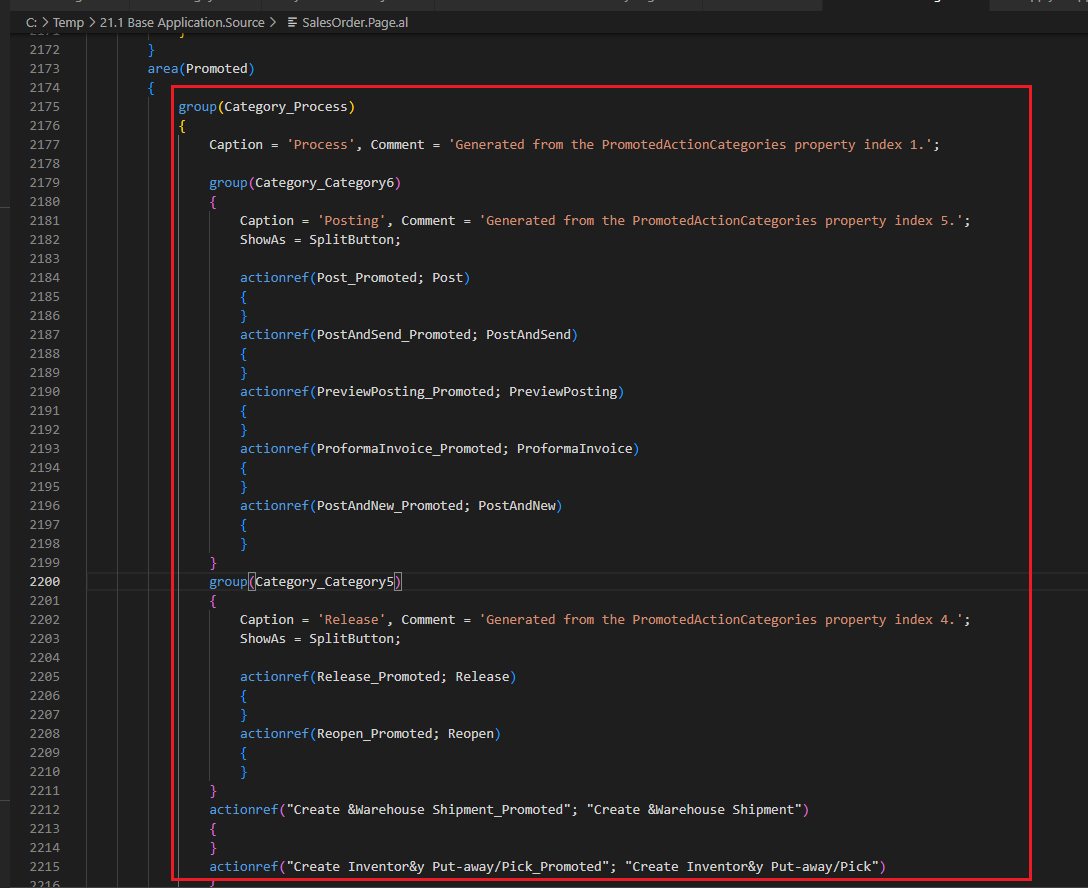This screenshot has width=1088, height=888.
Task: Open the SalesOrder.Page.al breadcrumb
Action: (x=354, y=22)
